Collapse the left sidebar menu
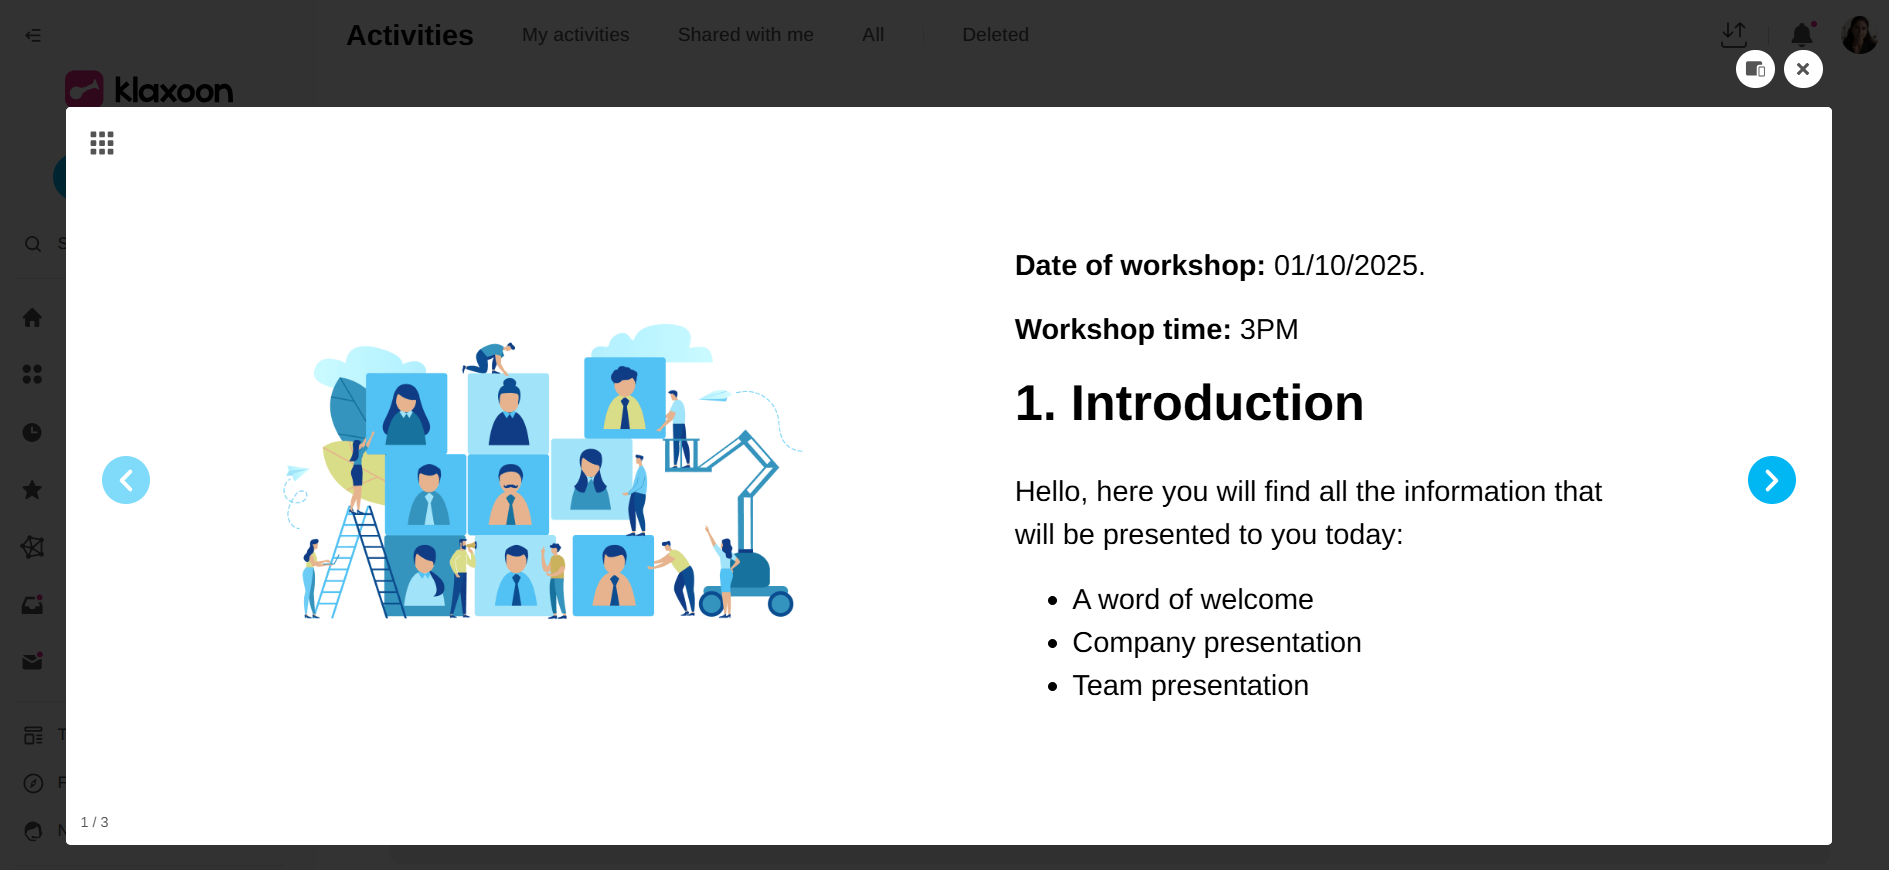The image size is (1889, 870). pos(33,35)
